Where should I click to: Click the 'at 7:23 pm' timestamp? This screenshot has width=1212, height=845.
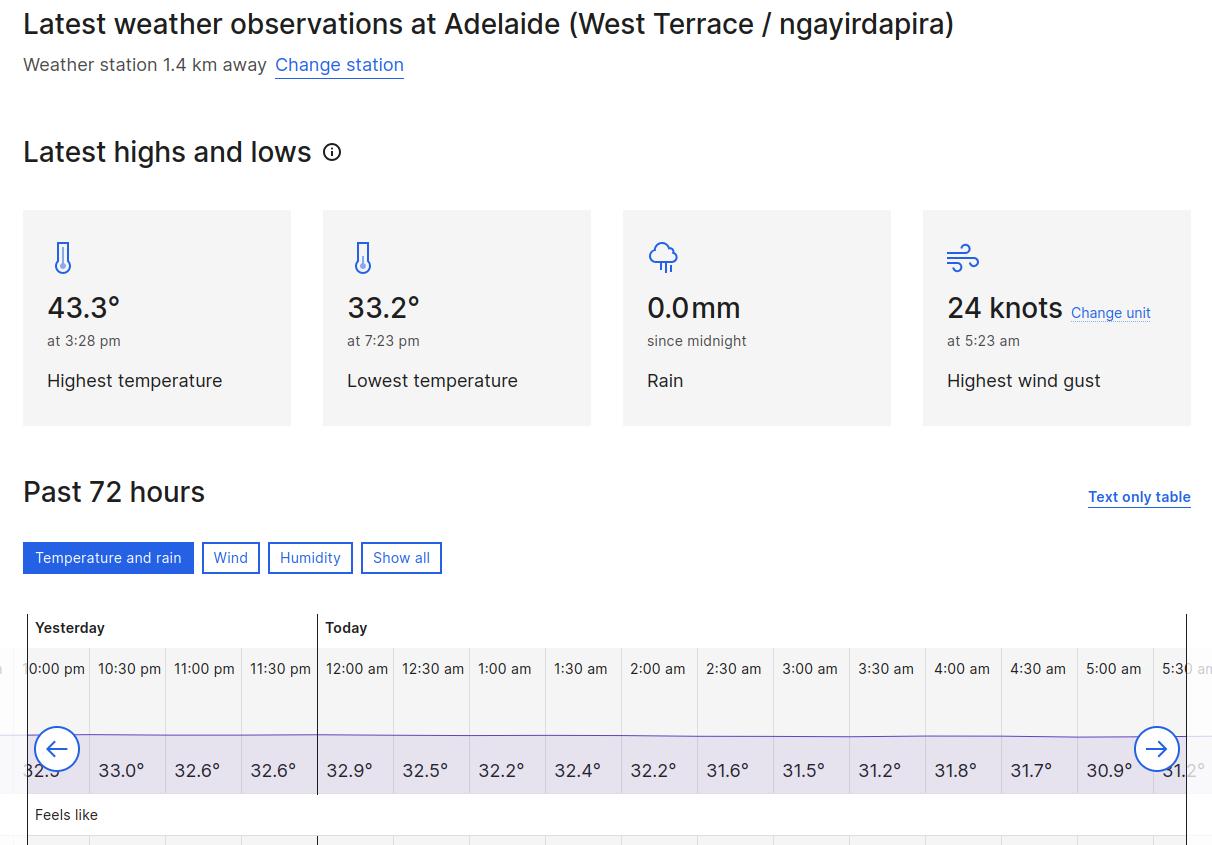[383, 341]
